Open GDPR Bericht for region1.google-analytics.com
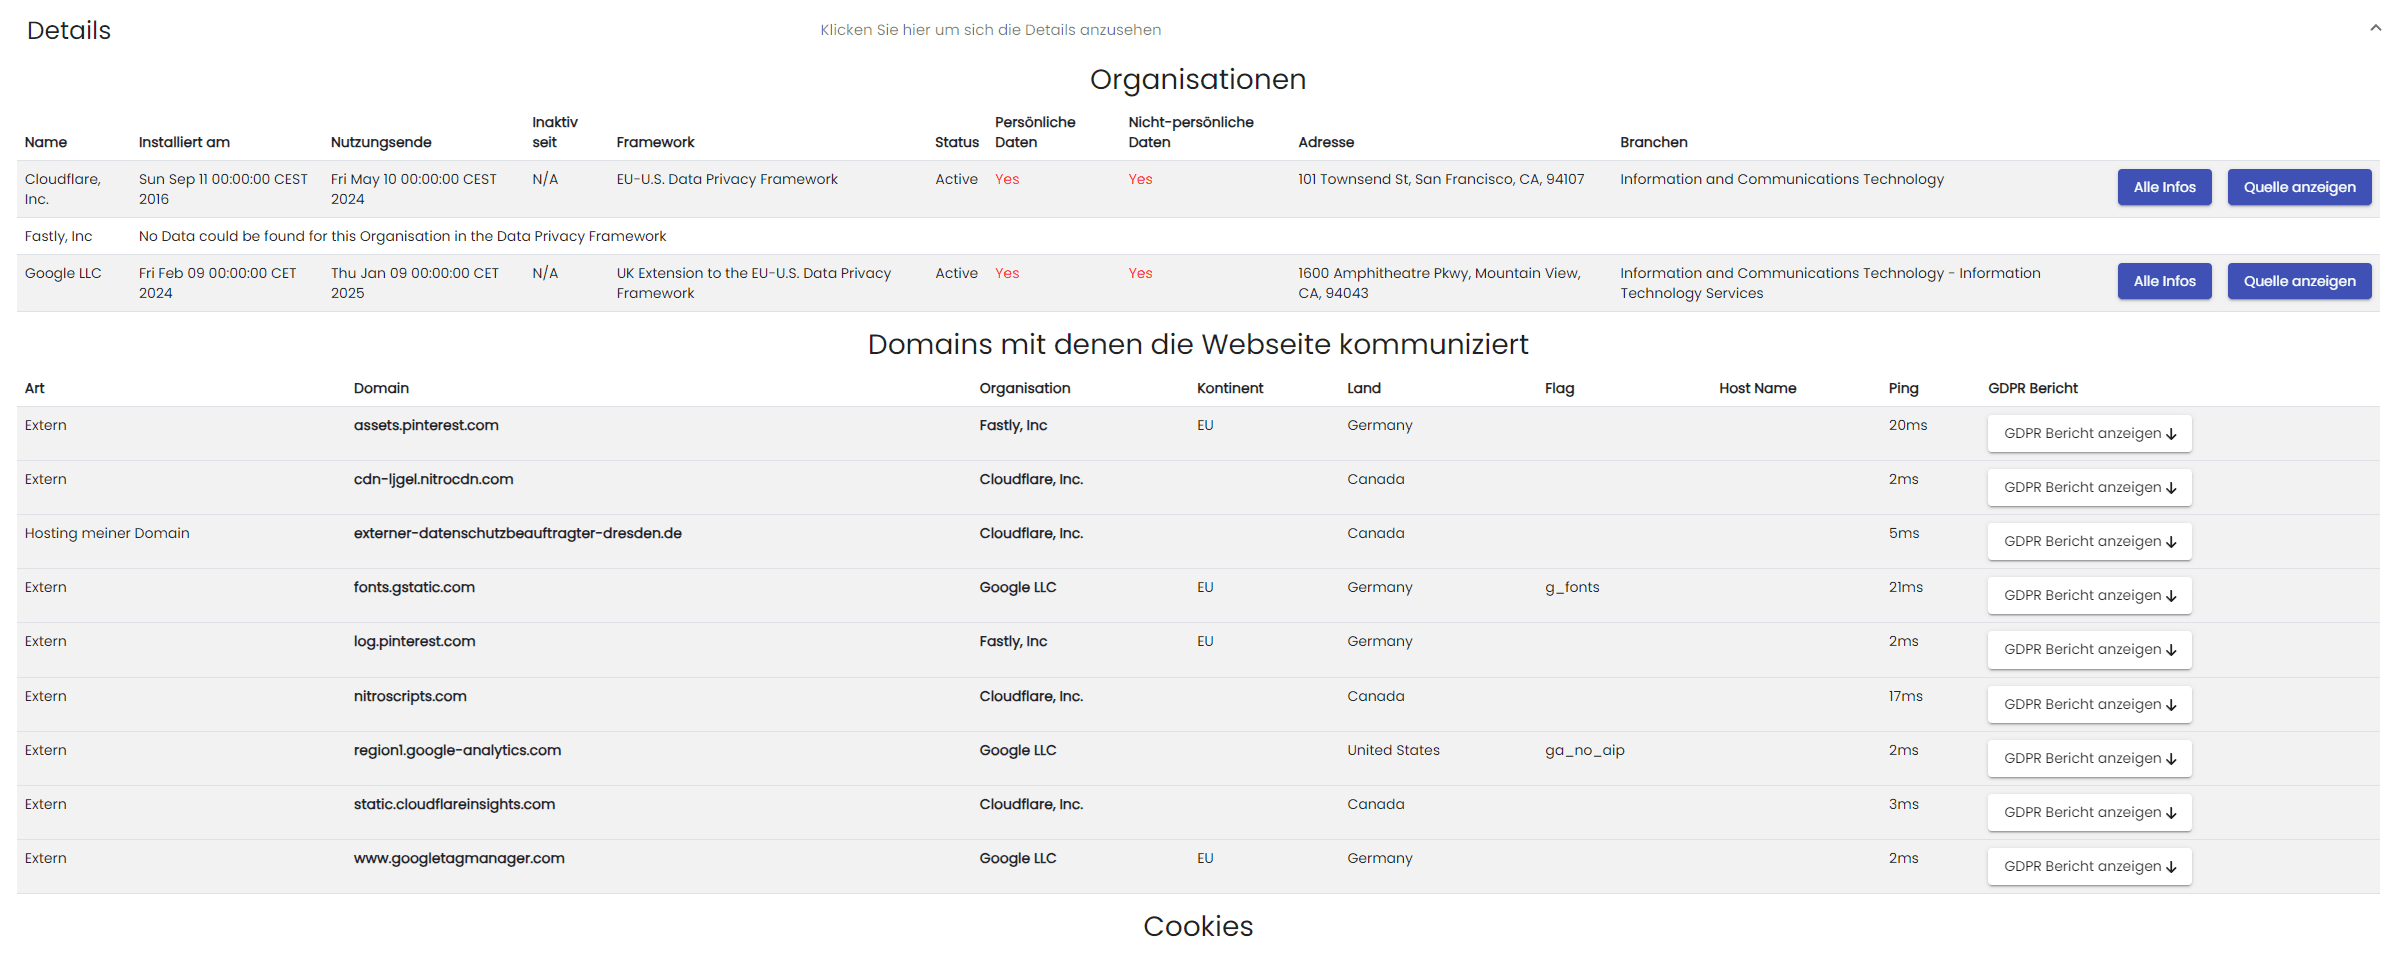 coord(2089,758)
